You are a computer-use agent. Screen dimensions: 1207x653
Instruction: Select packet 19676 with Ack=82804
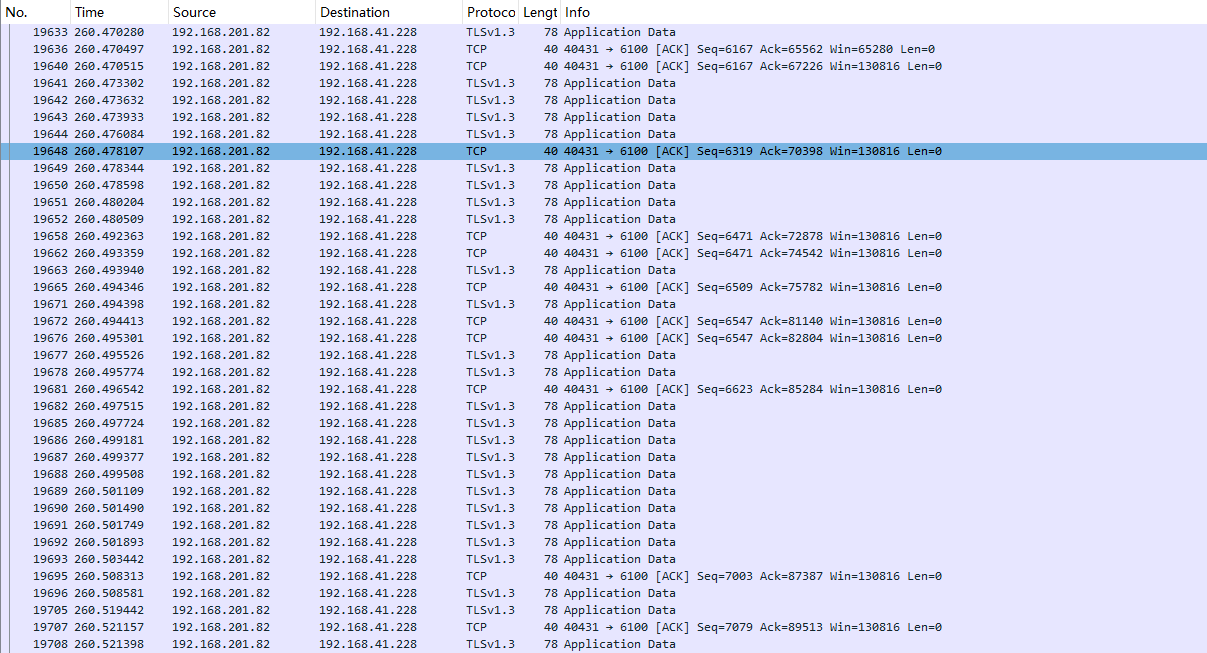(600, 338)
